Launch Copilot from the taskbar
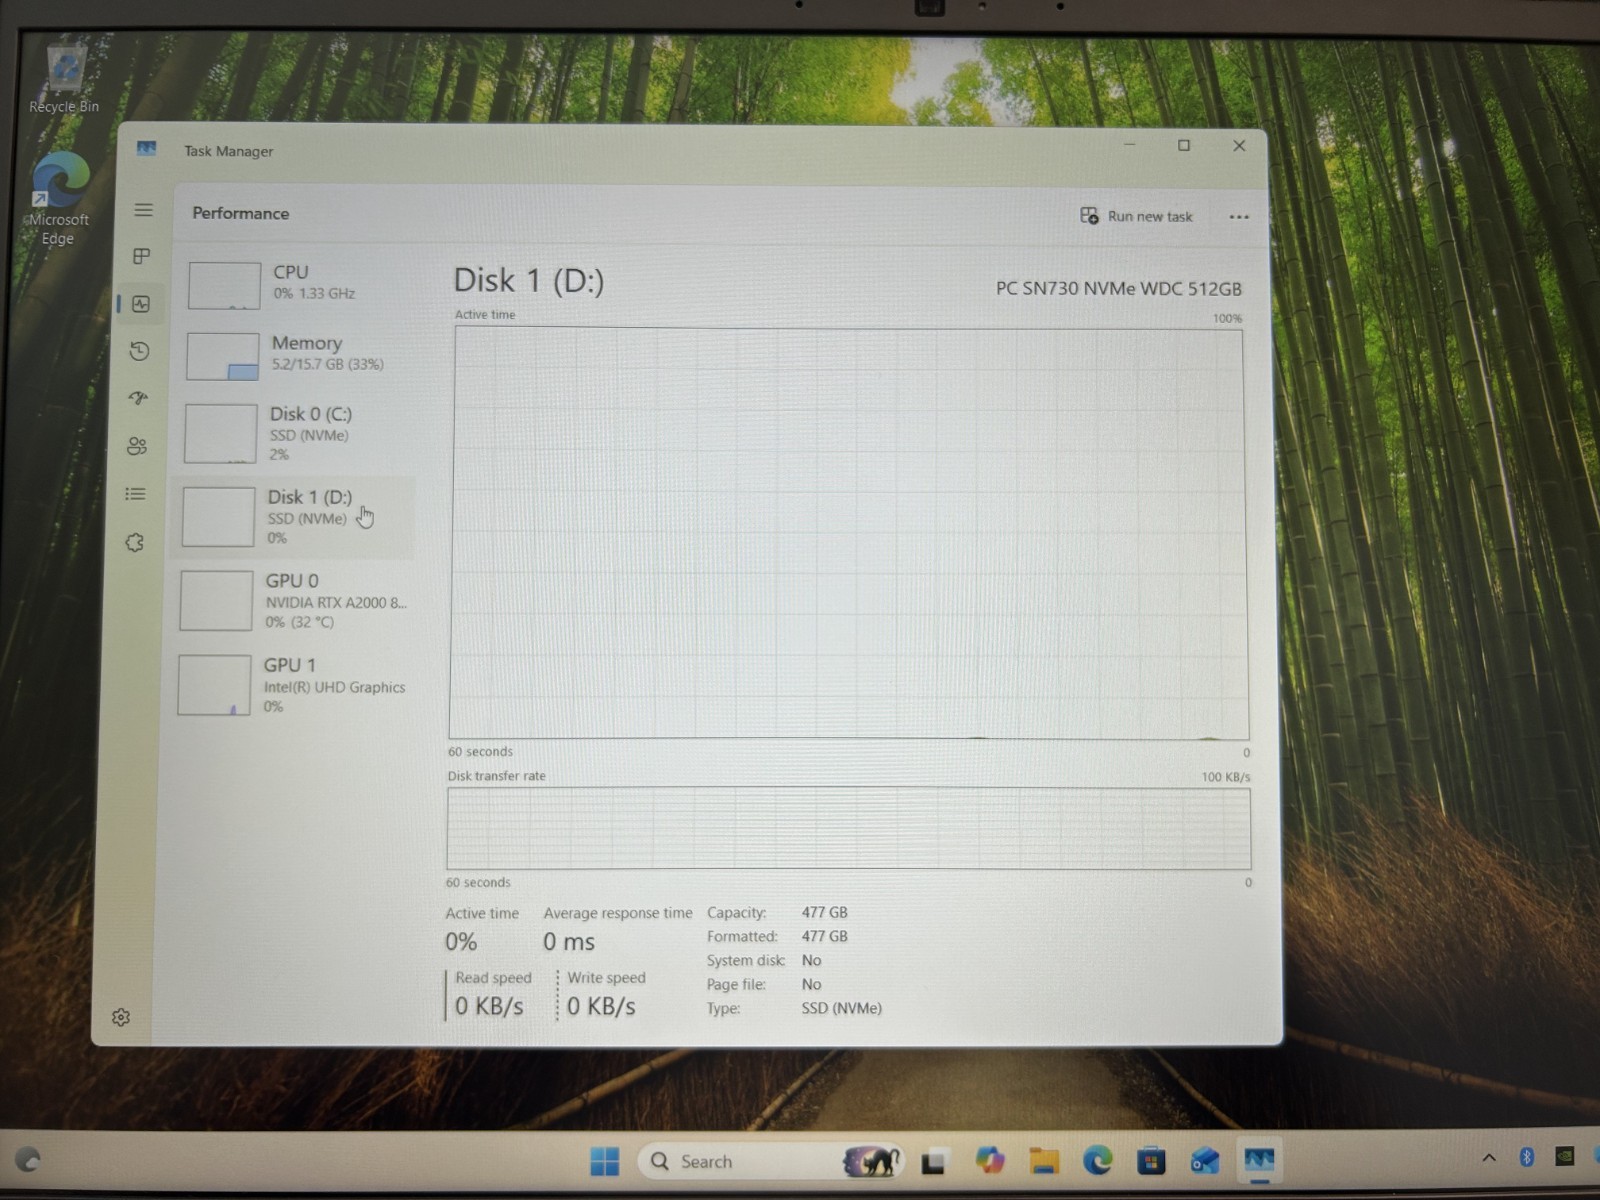1600x1200 pixels. point(990,1160)
